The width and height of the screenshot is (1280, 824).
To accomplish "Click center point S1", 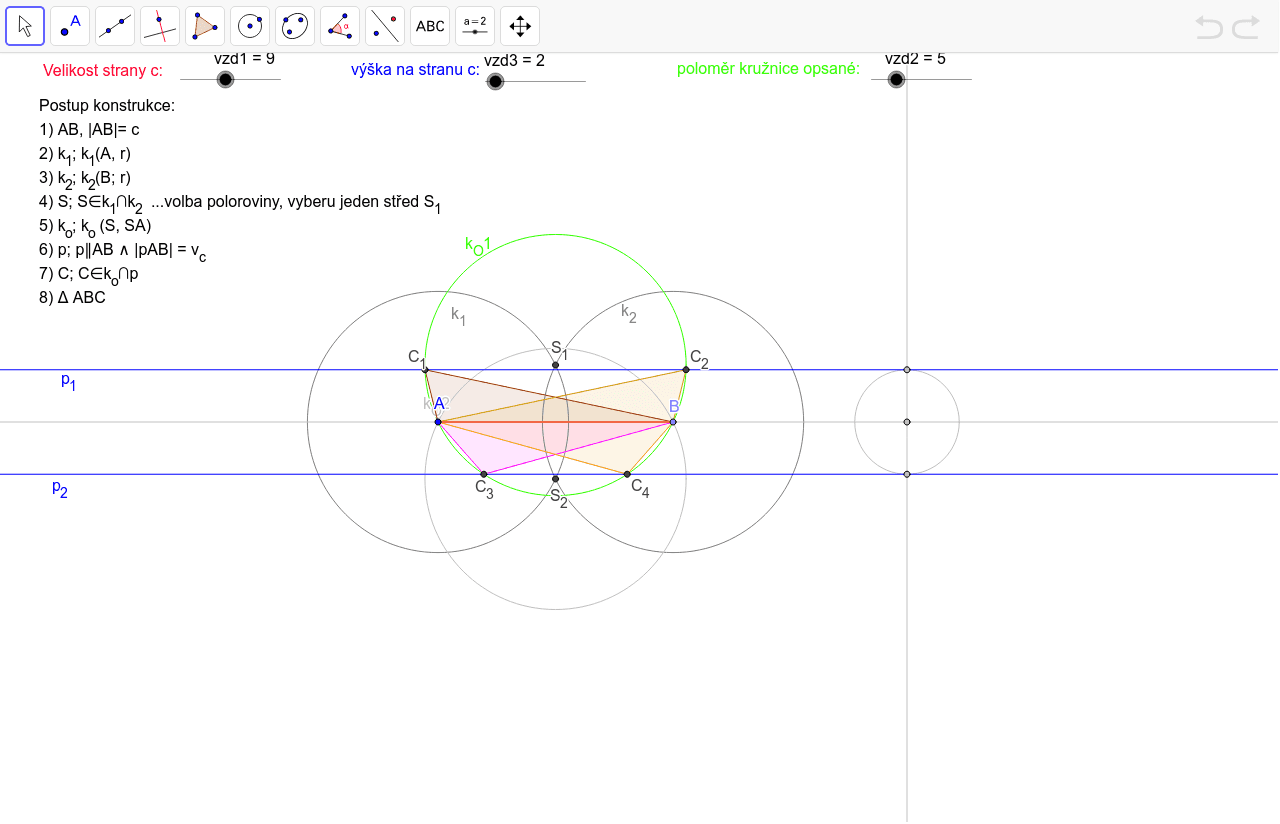I will click(556, 365).
